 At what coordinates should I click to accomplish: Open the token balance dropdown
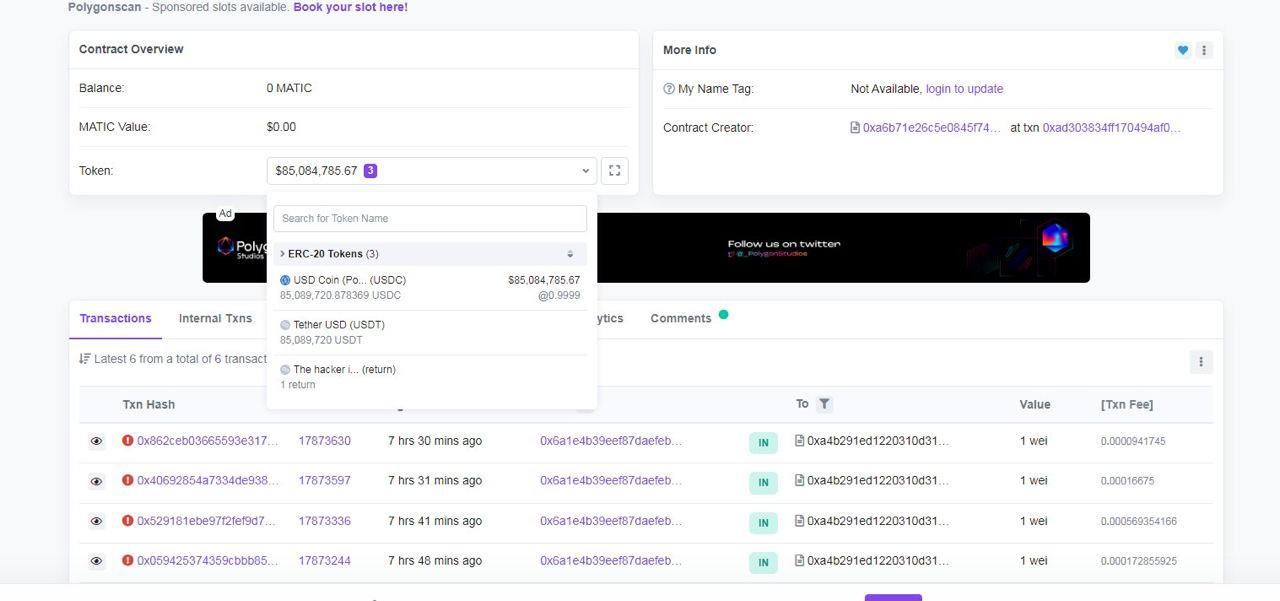coord(432,171)
